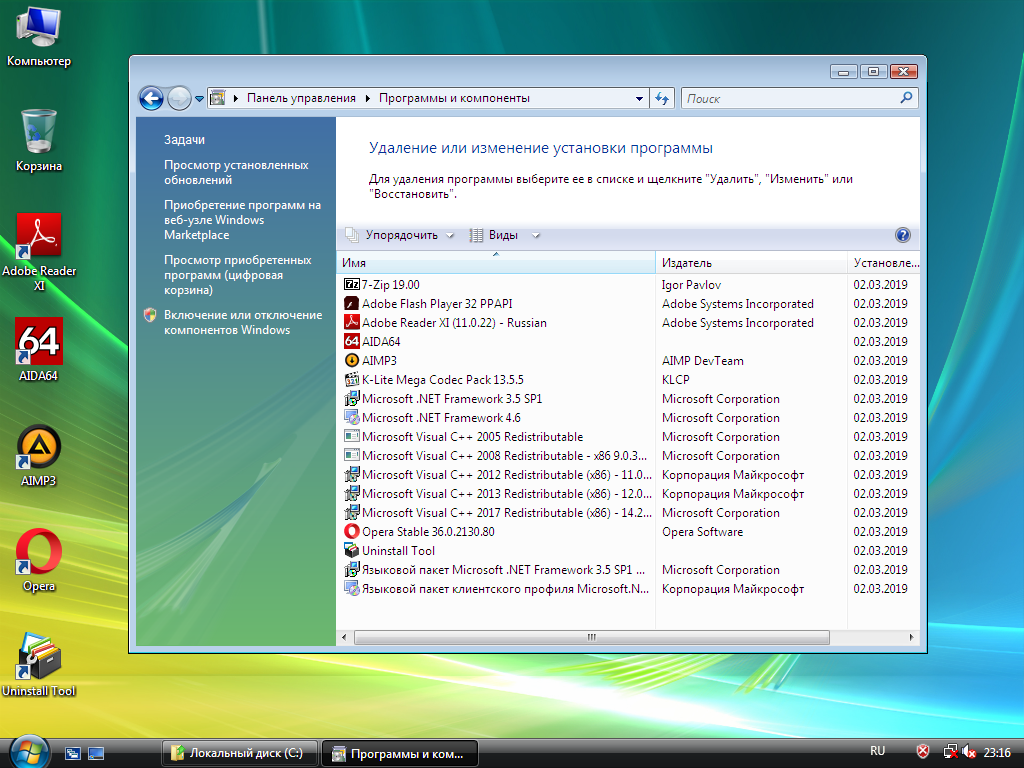This screenshot has width=1024, height=768.
Task: Click the blue help question mark icon
Action: [x=902, y=236]
